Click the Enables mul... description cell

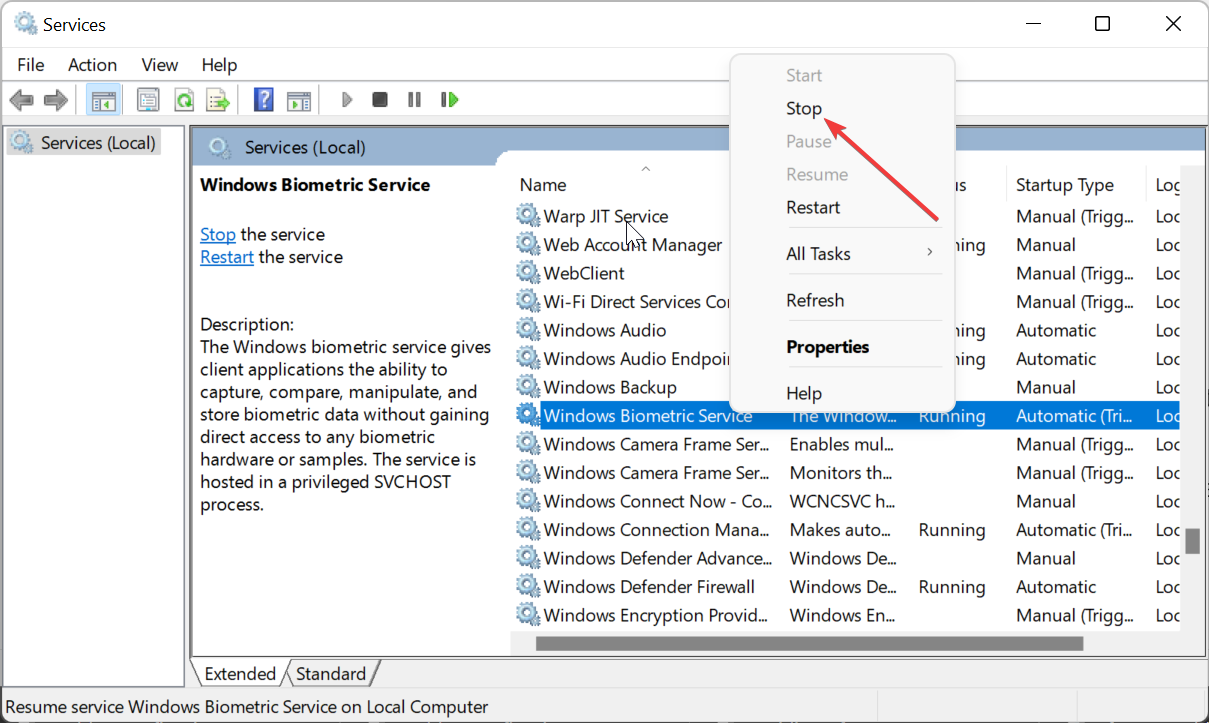pyautogui.click(x=842, y=443)
